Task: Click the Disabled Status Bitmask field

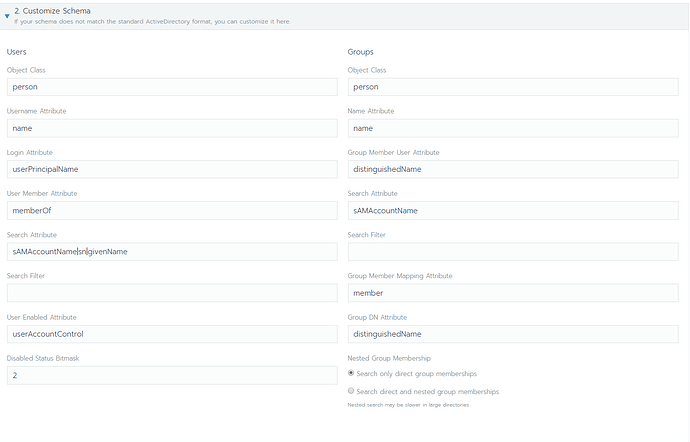Action: point(172,375)
